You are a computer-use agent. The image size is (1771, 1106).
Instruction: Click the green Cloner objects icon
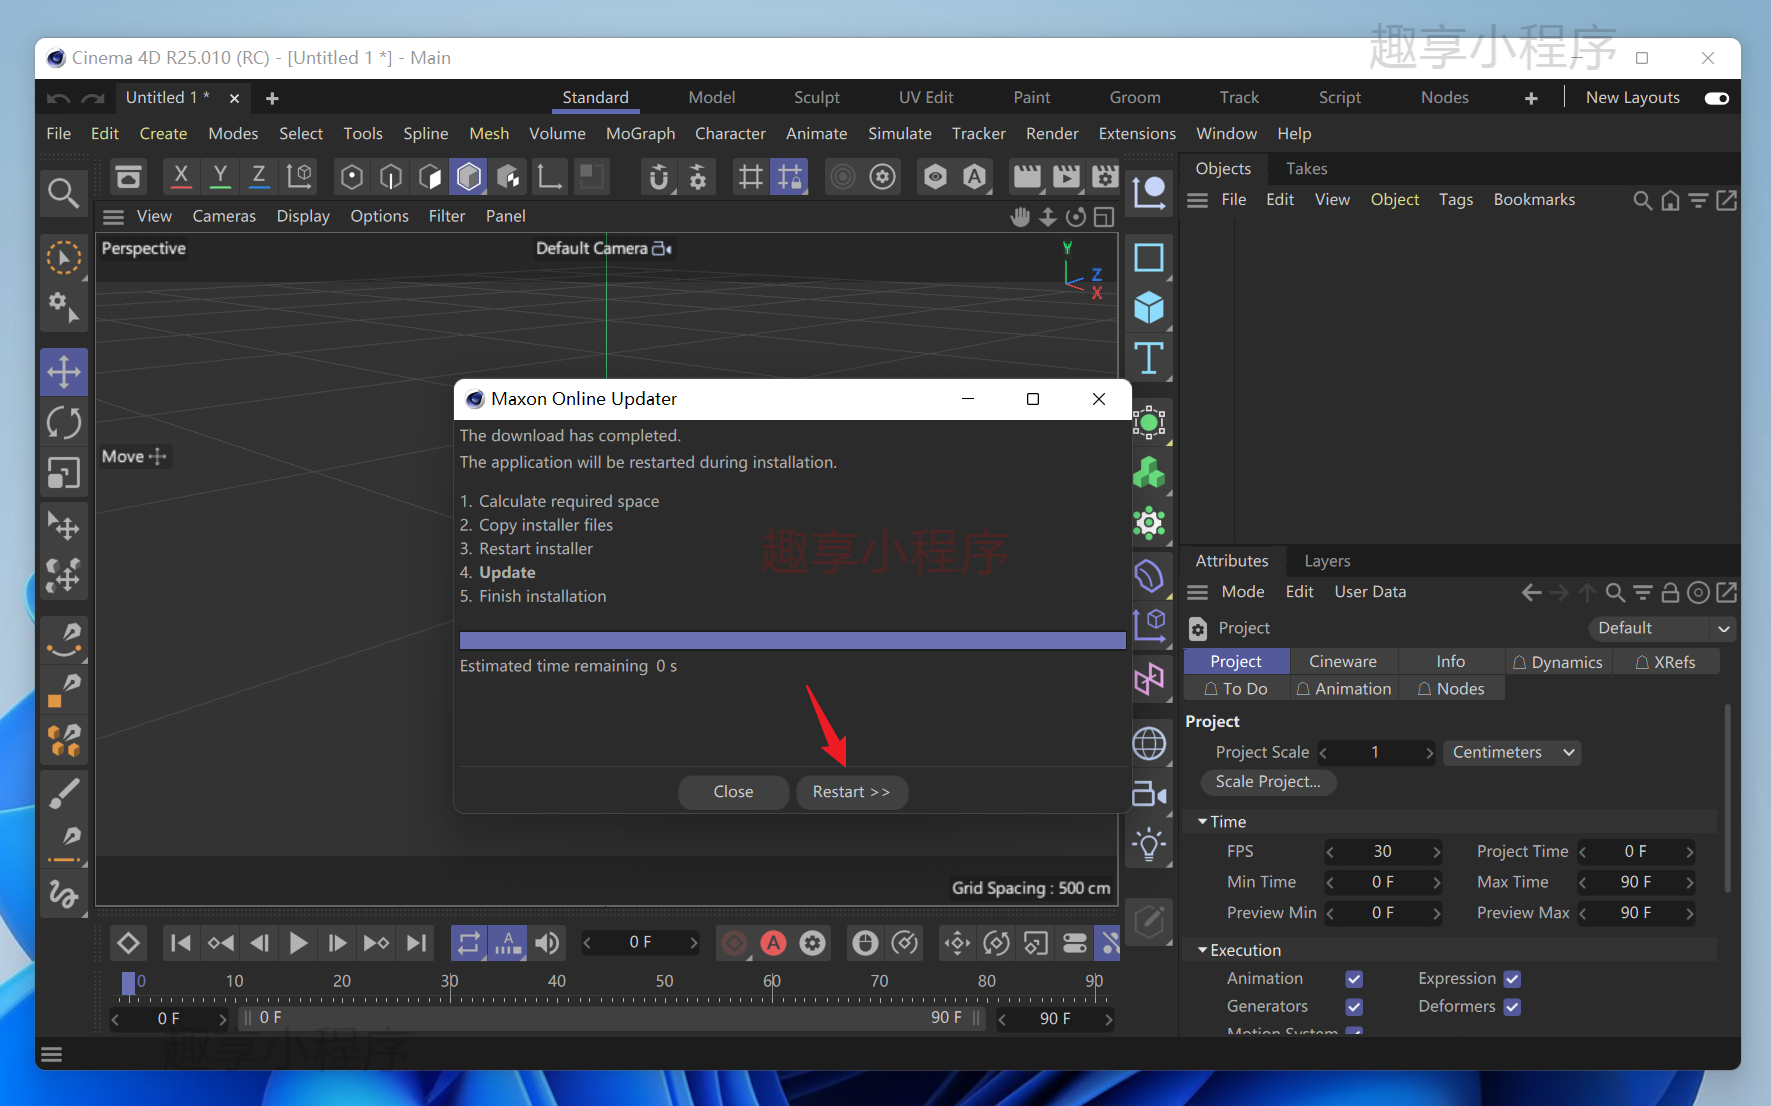coord(1149,472)
